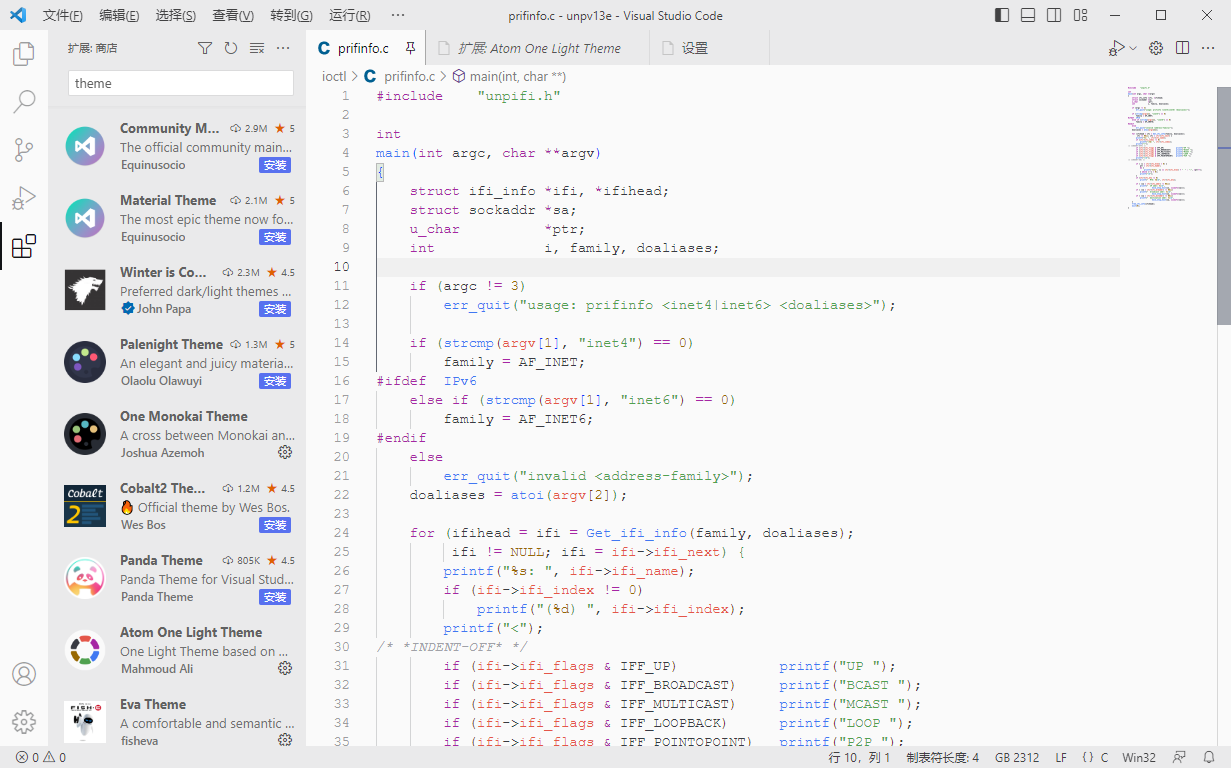The height and width of the screenshot is (768, 1231).
Task: Open the Customize Layout icon
Action: click(1081, 15)
